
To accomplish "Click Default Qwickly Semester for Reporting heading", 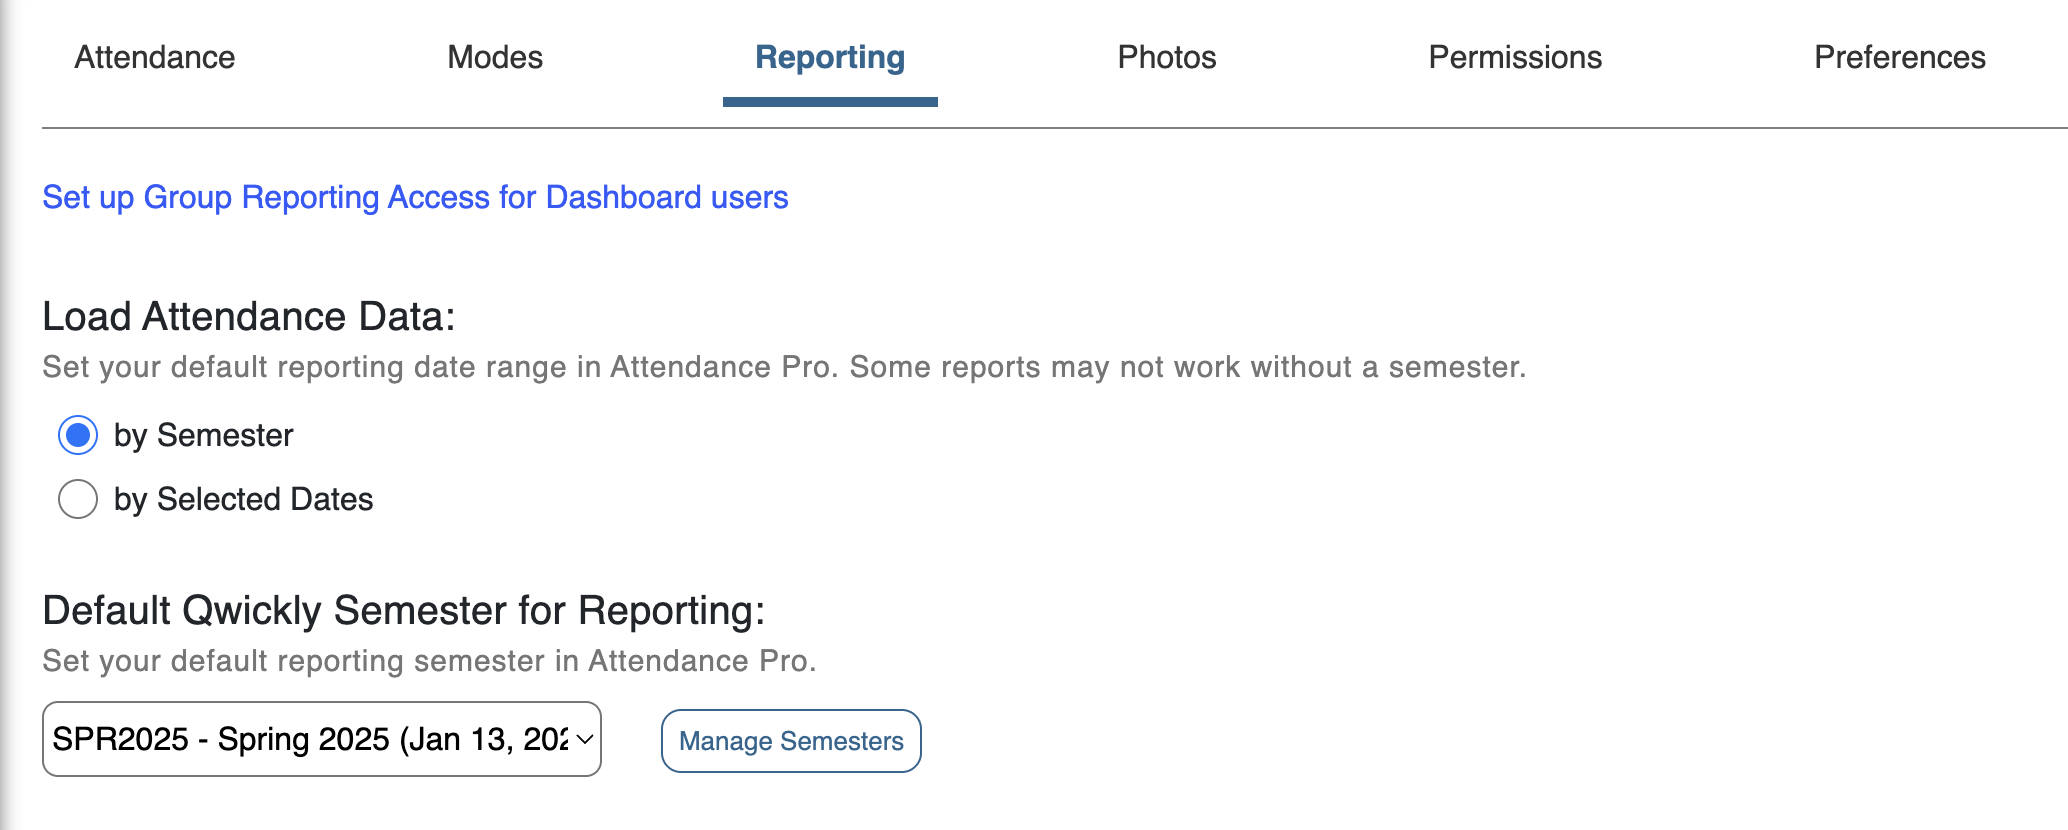I will pos(403,611).
